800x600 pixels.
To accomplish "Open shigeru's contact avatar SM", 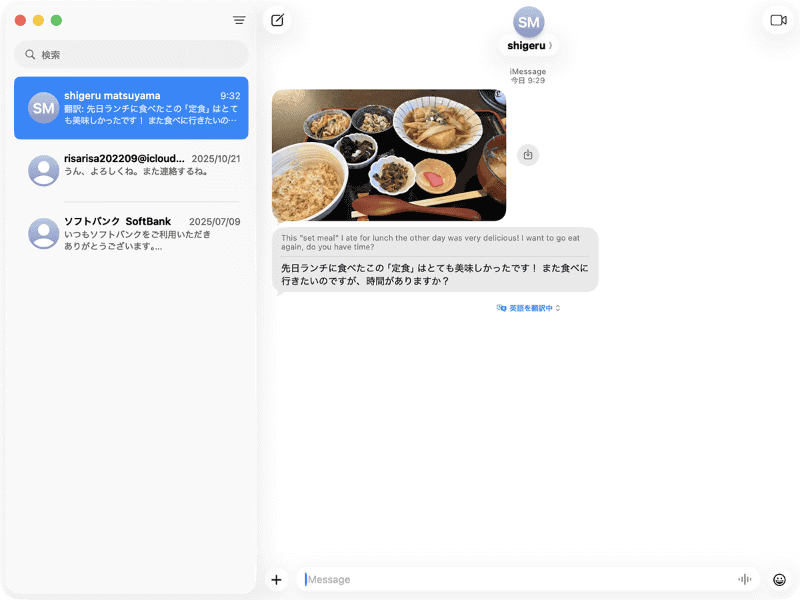I will (x=527, y=22).
